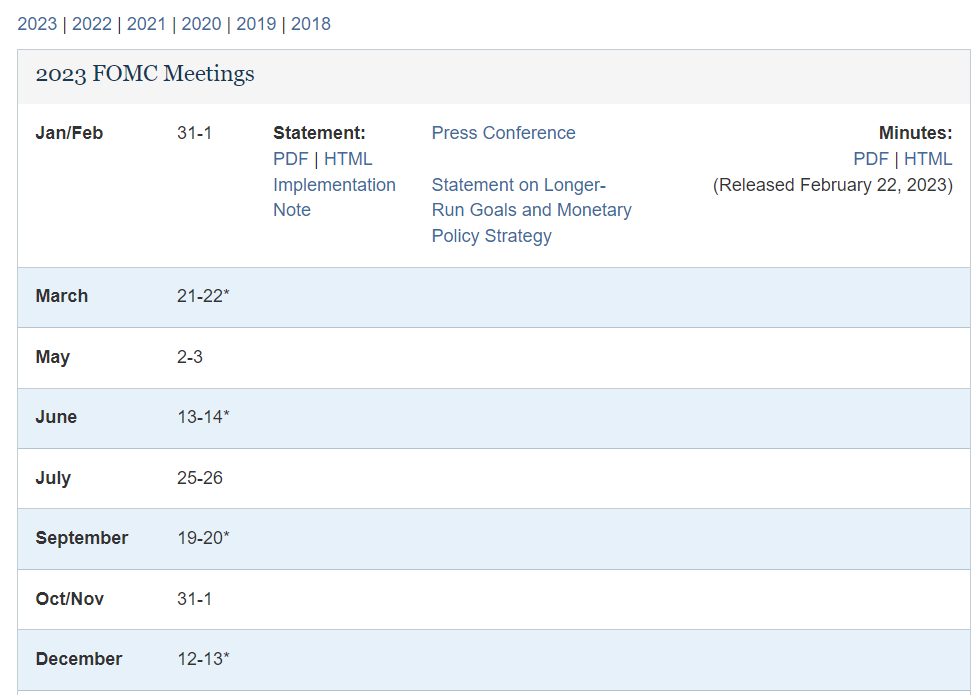
Task: Jump to the 2018 meetings year link
Action: (311, 24)
